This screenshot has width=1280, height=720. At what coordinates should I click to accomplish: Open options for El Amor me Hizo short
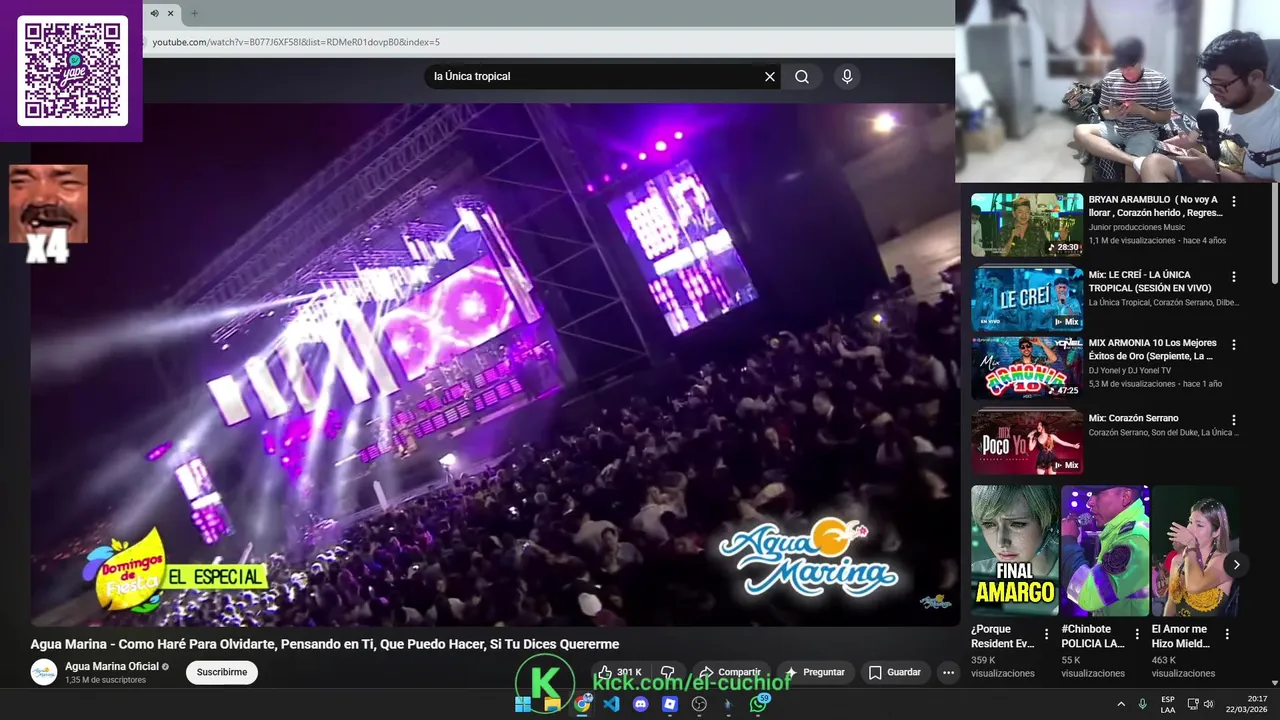pyautogui.click(x=1227, y=634)
